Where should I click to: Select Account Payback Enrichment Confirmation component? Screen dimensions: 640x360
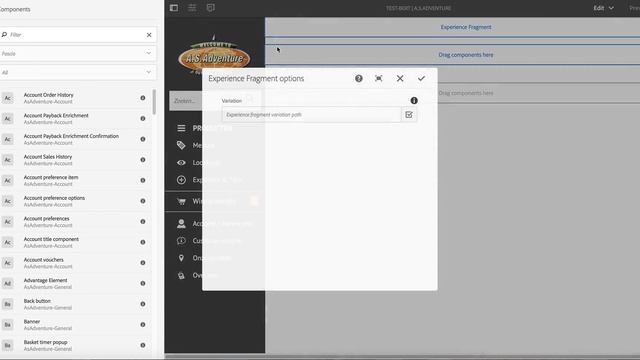click(x=76, y=139)
